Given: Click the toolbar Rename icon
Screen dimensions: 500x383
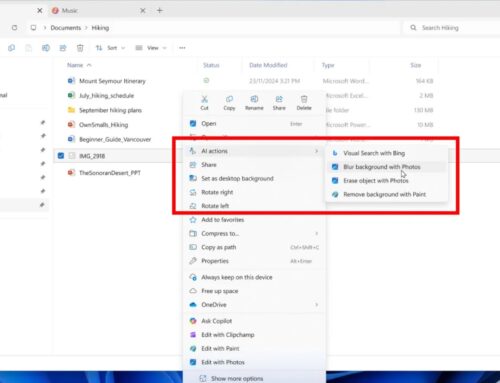Looking at the screenshot, I should 46,48.
